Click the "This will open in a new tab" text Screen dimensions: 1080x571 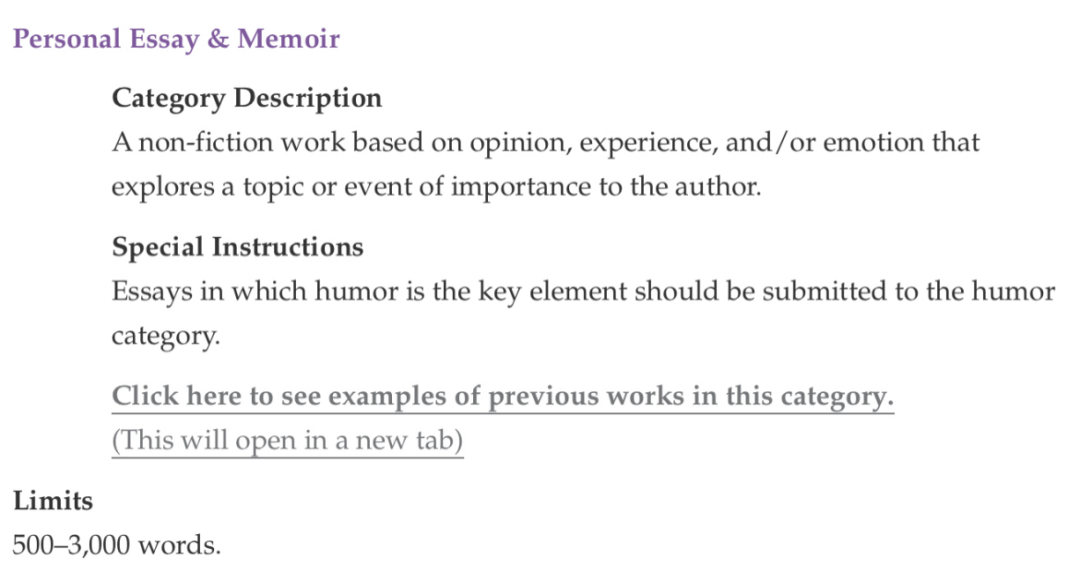click(287, 440)
